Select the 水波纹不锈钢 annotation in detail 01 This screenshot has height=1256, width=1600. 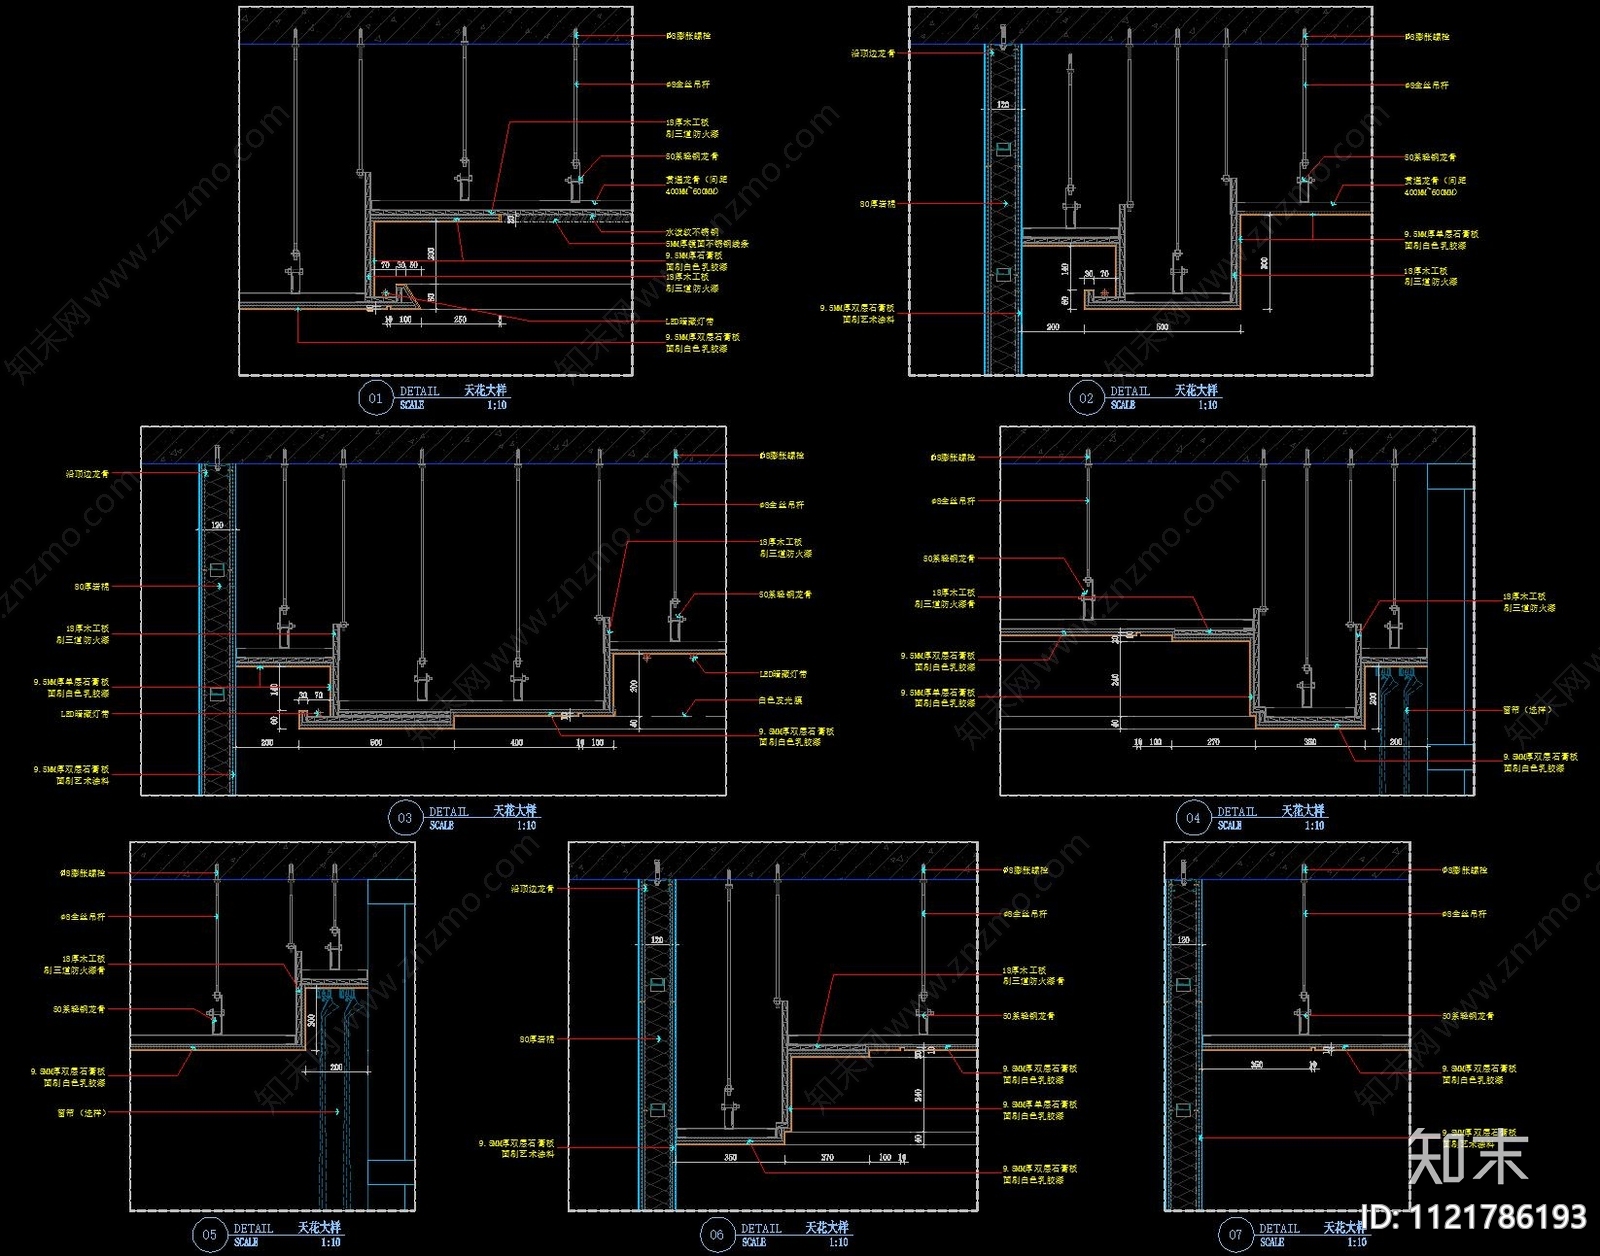(x=692, y=232)
